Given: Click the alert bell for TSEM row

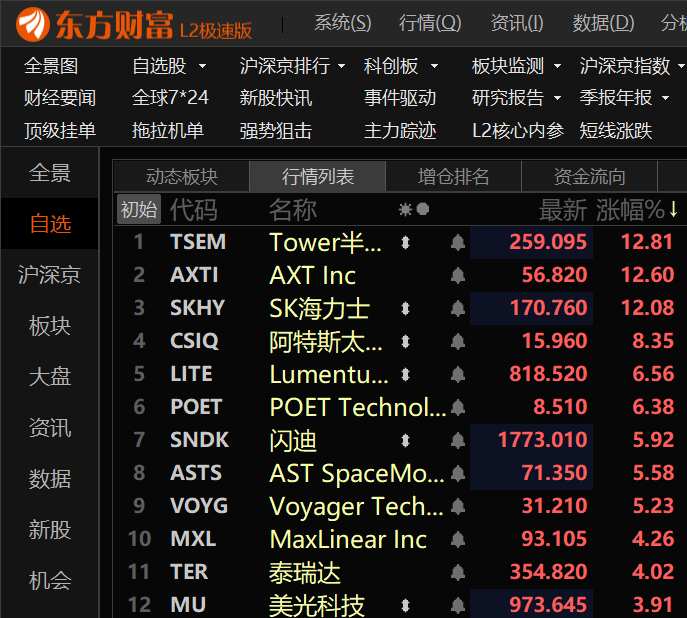Looking at the screenshot, I should pos(458,242).
